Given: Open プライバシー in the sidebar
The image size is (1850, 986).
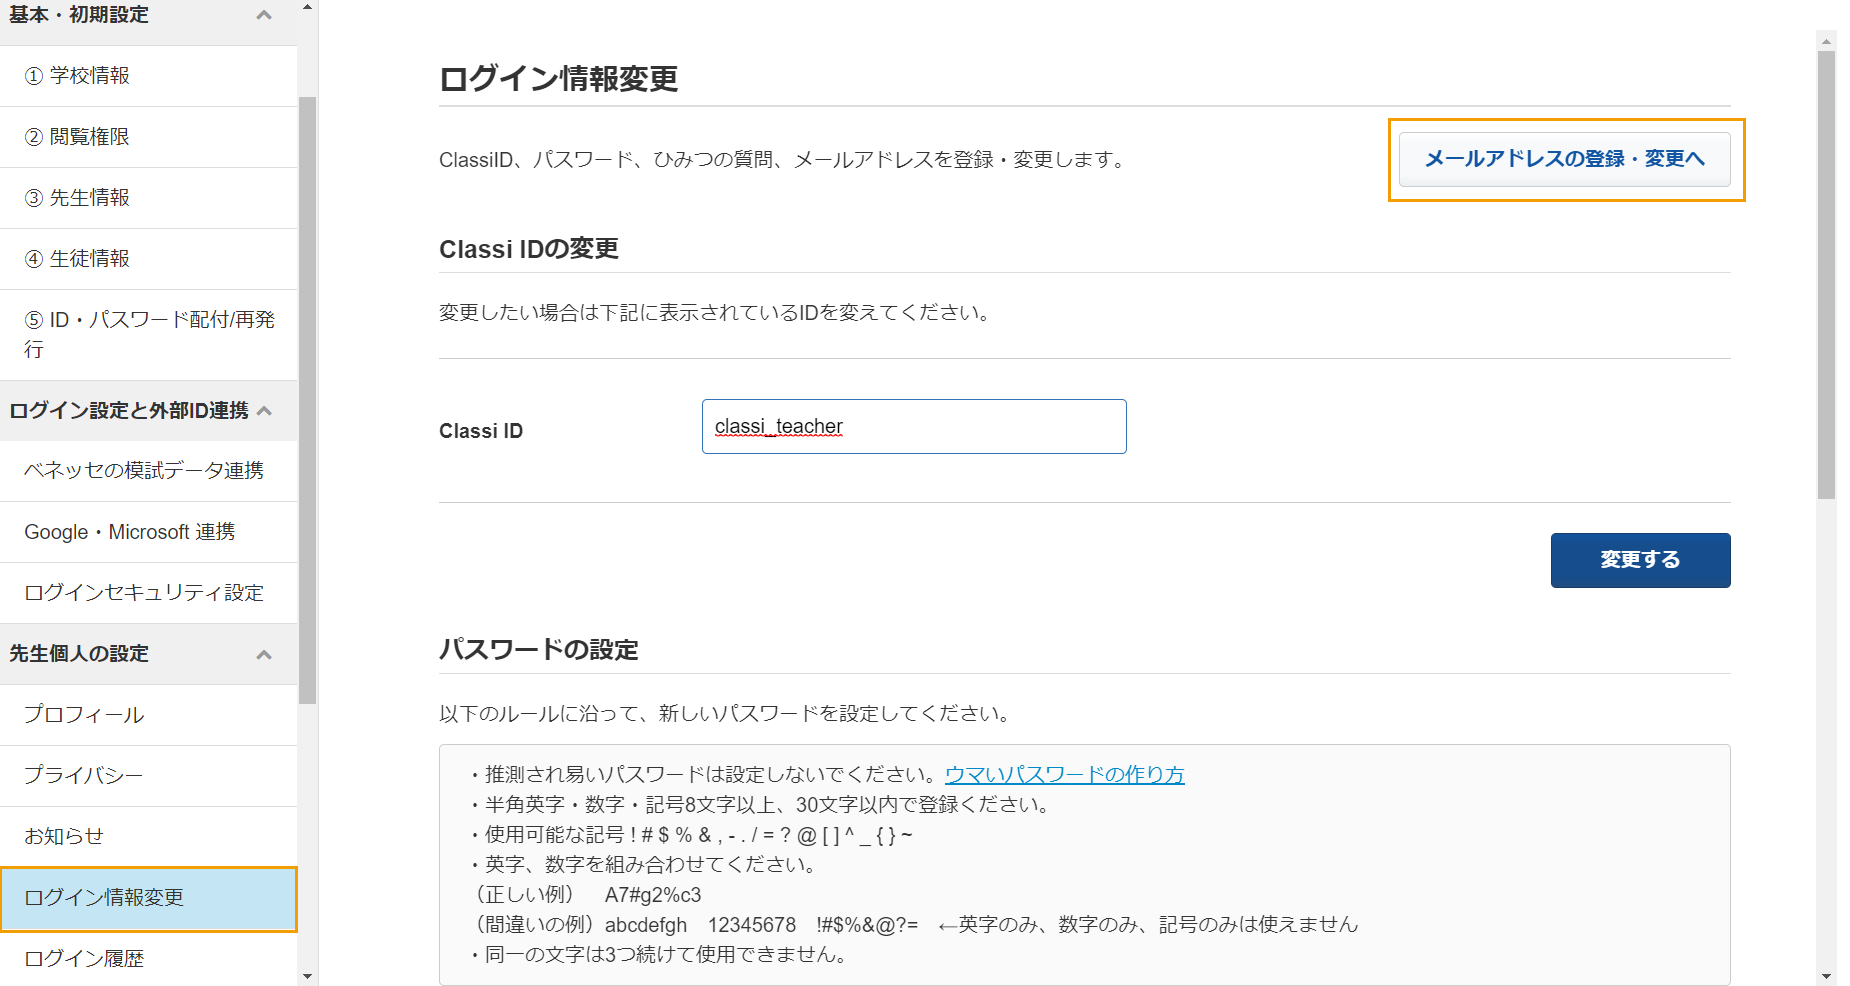Looking at the screenshot, I should tap(148, 776).
